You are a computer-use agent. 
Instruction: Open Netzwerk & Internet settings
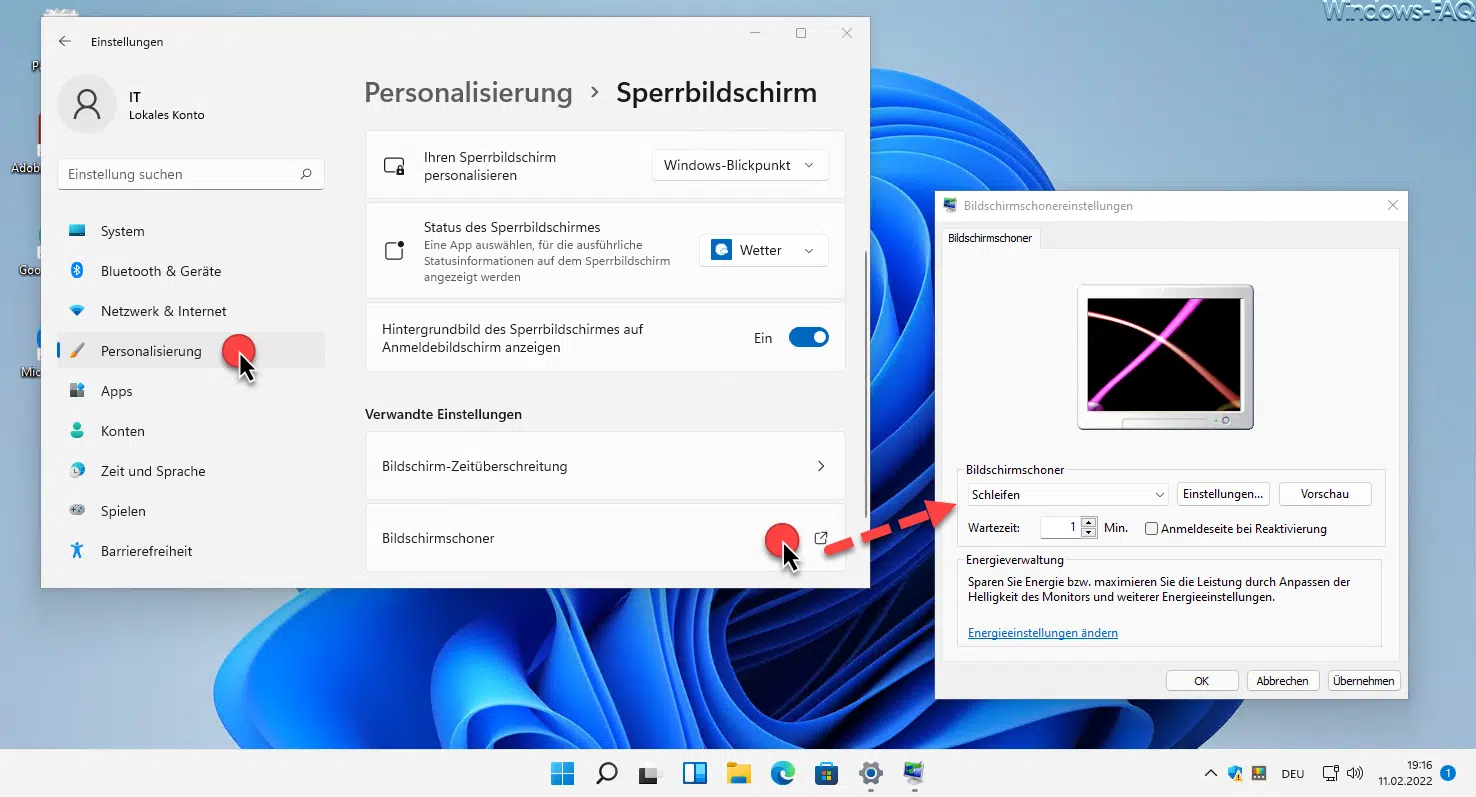(163, 311)
